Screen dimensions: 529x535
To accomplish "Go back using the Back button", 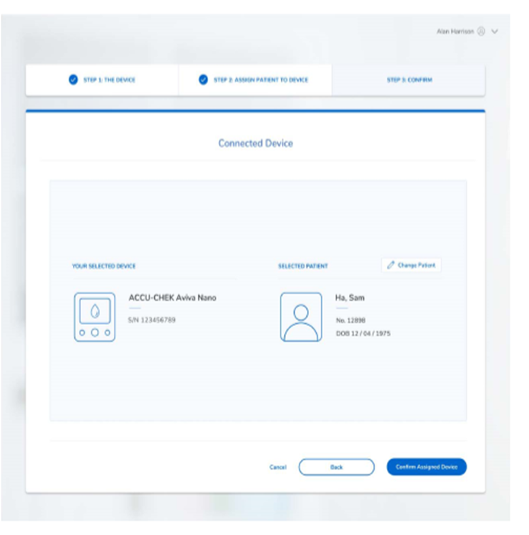I will [x=337, y=467].
